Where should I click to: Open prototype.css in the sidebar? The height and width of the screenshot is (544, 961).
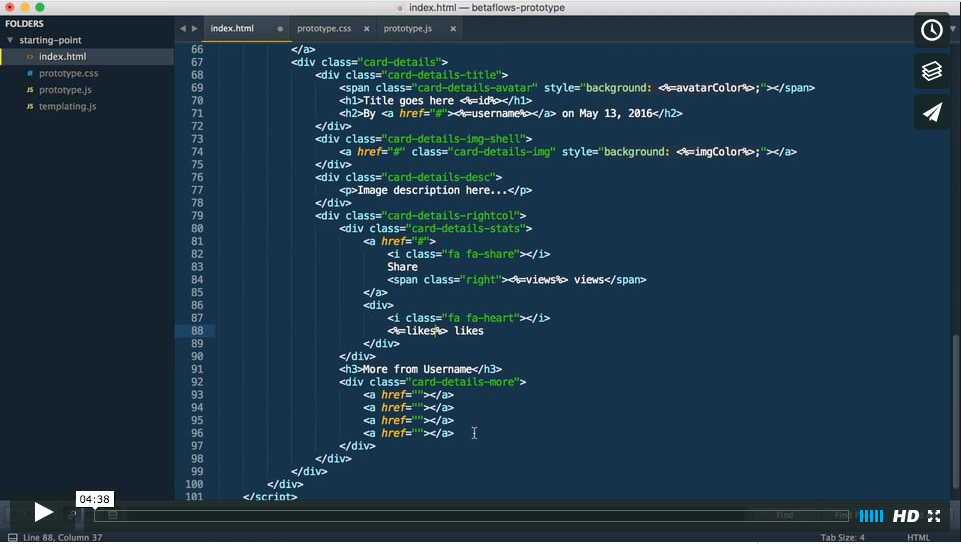point(69,73)
